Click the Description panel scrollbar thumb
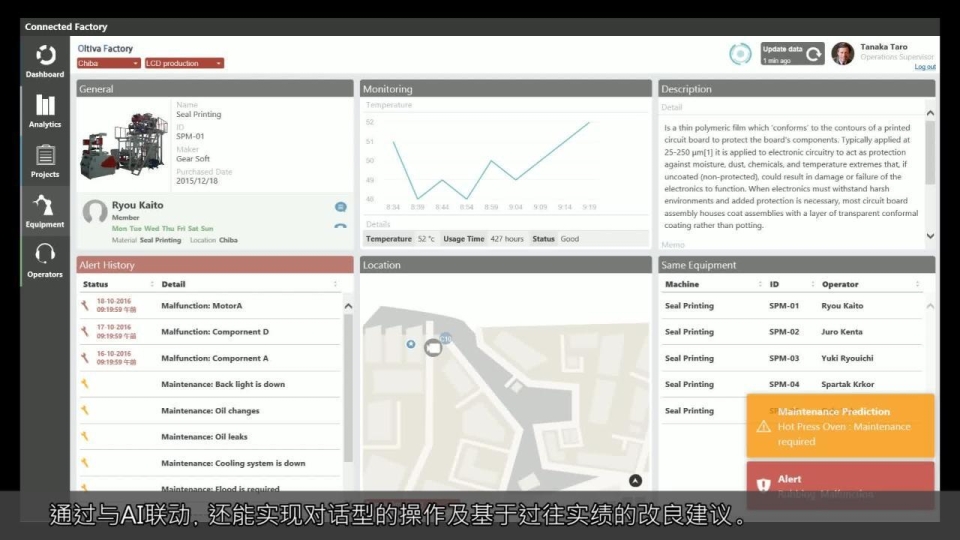The width and height of the screenshot is (960, 540). click(930, 152)
